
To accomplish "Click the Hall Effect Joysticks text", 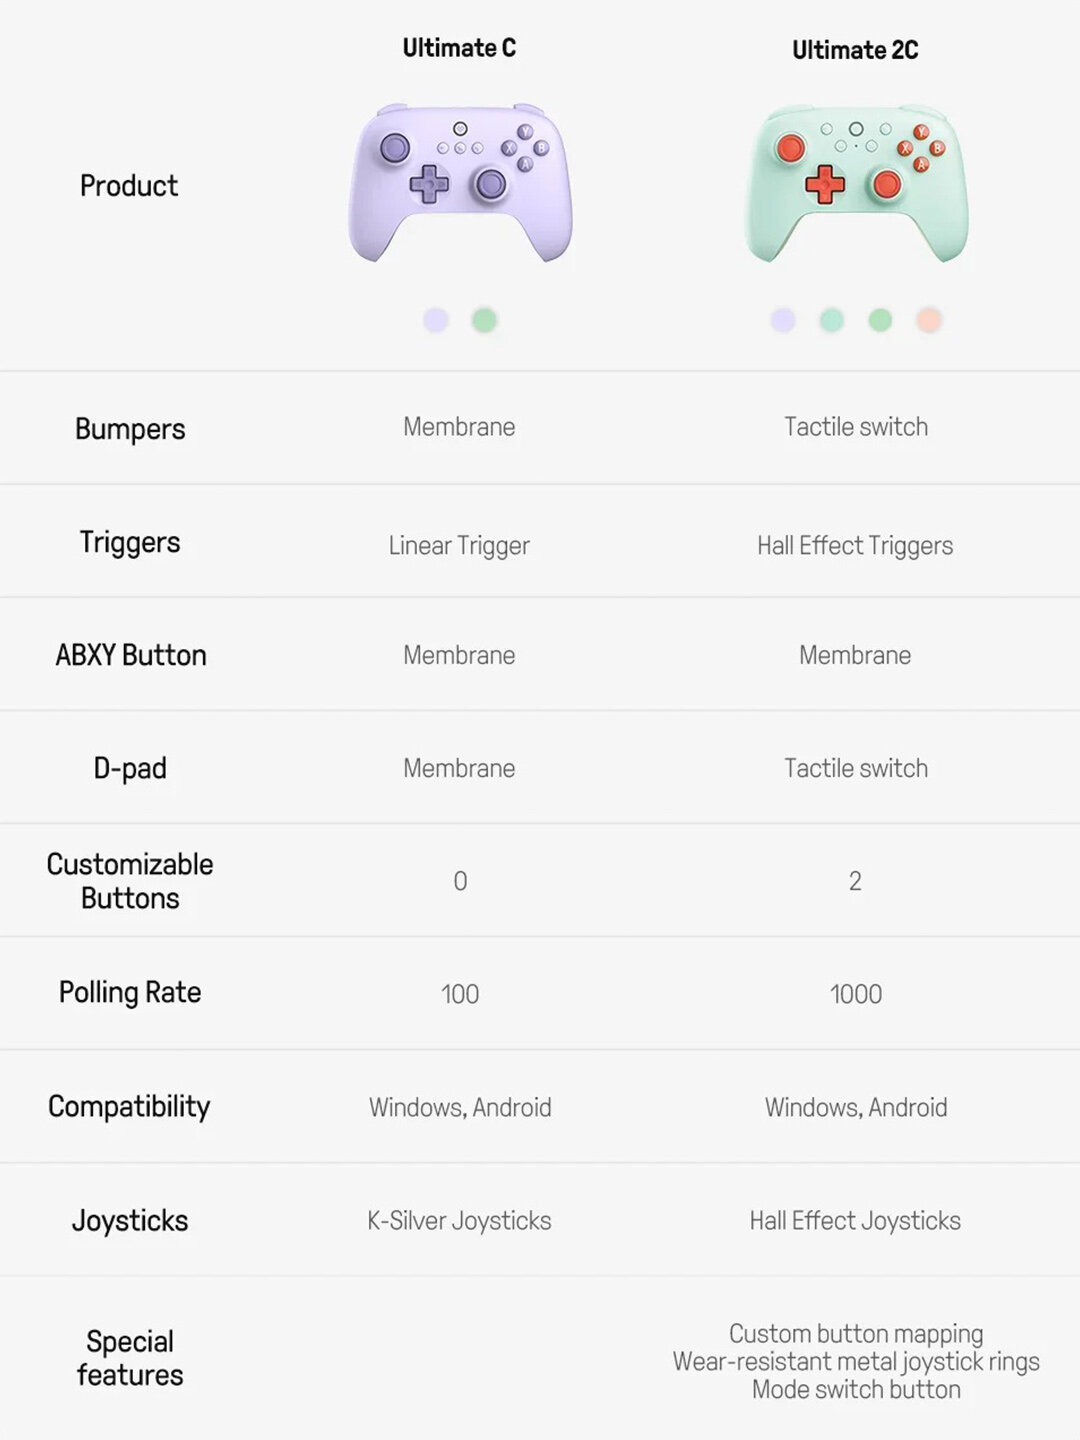I will click(855, 1221).
